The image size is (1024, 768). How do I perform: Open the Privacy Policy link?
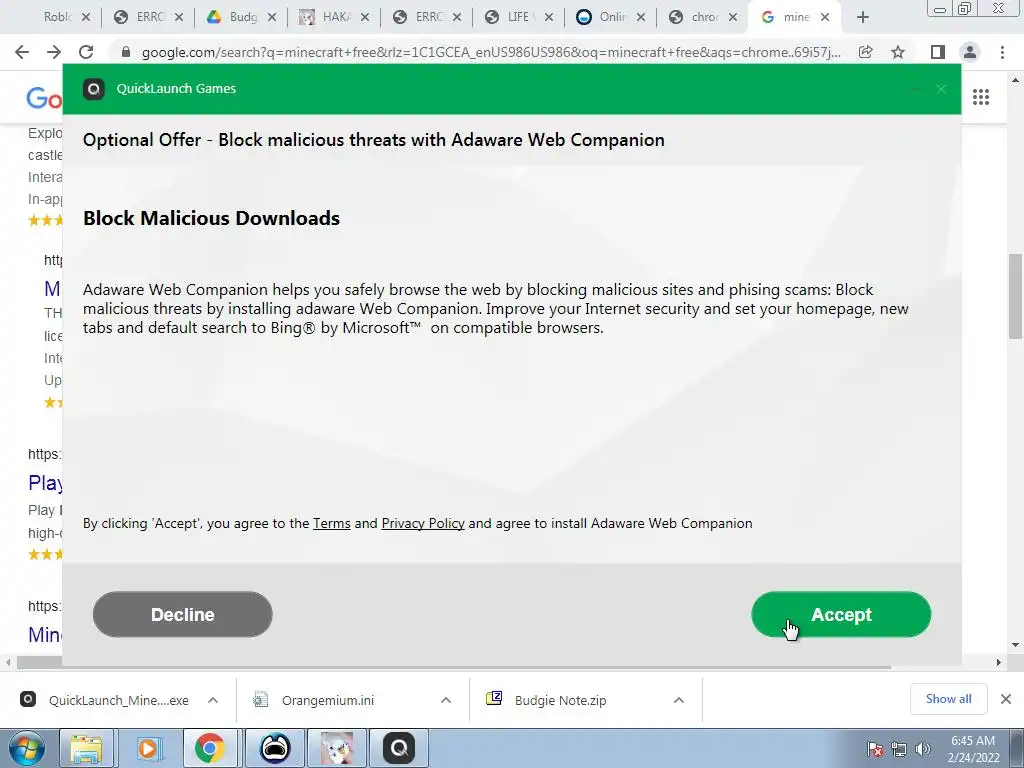point(423,523)
